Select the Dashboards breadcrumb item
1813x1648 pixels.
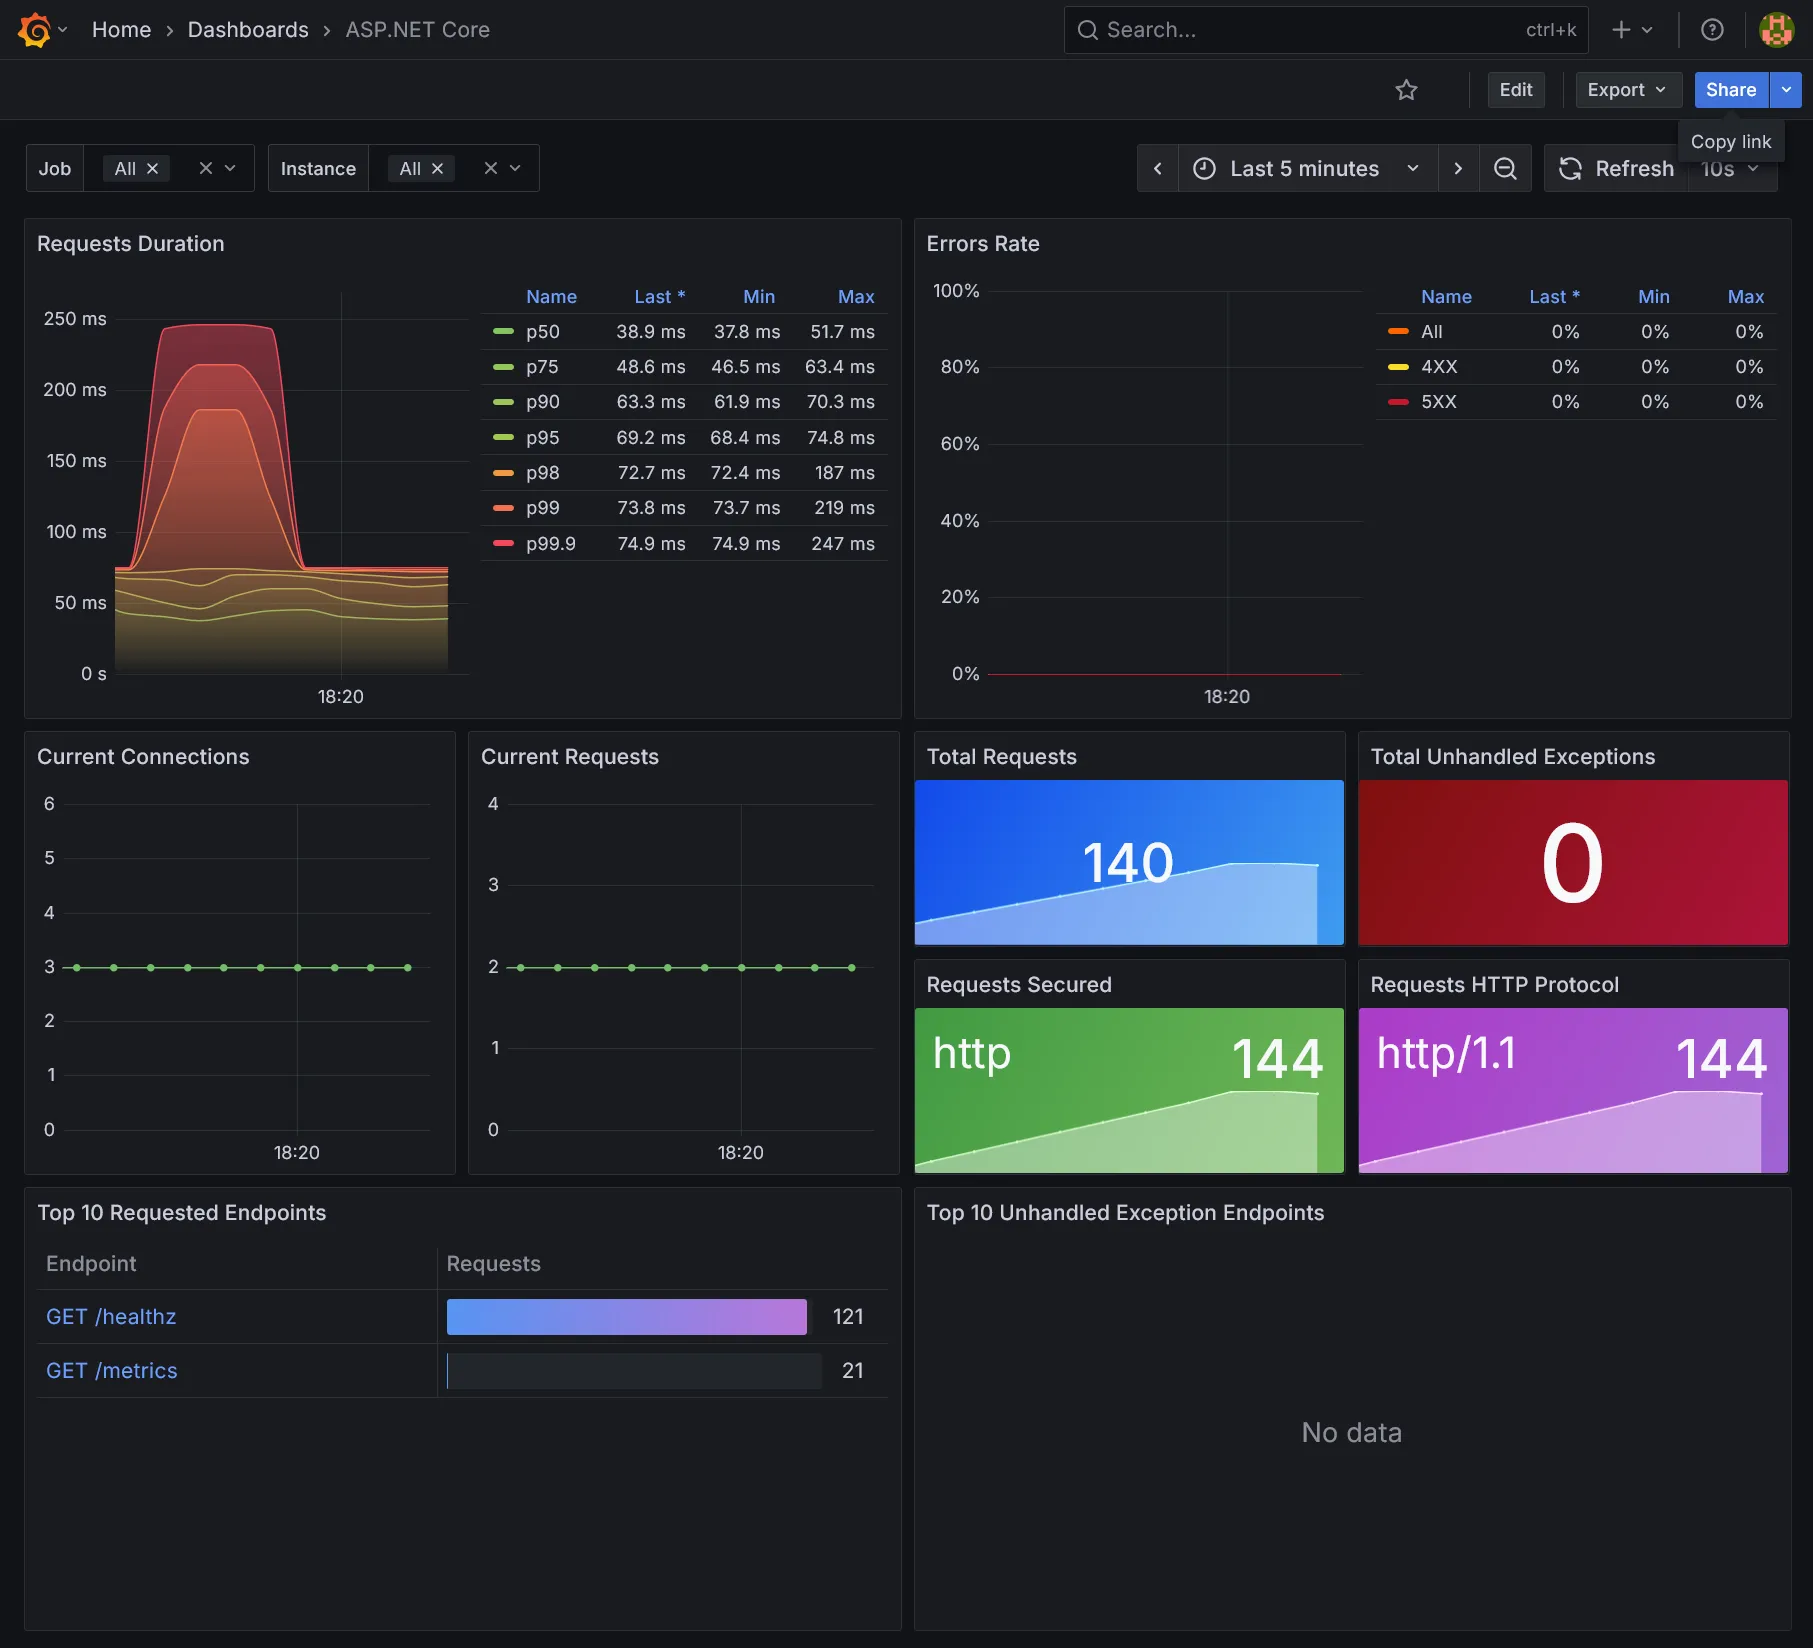247,29
